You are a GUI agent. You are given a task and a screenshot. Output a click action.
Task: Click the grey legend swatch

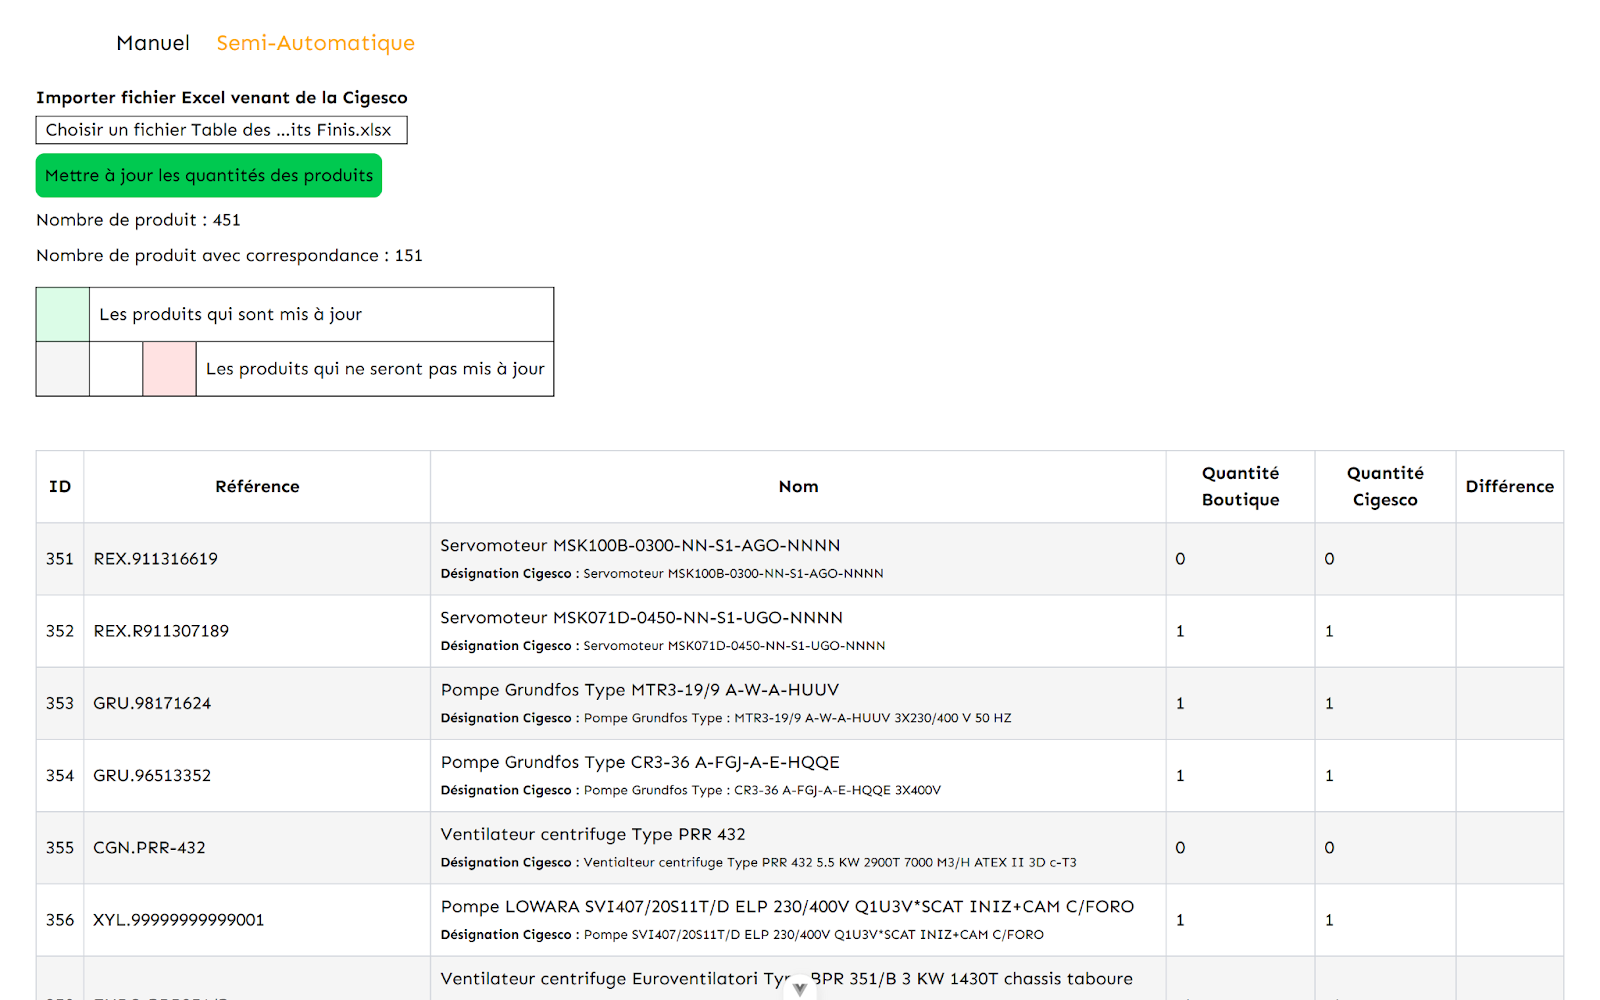click(x=63, y=369)
